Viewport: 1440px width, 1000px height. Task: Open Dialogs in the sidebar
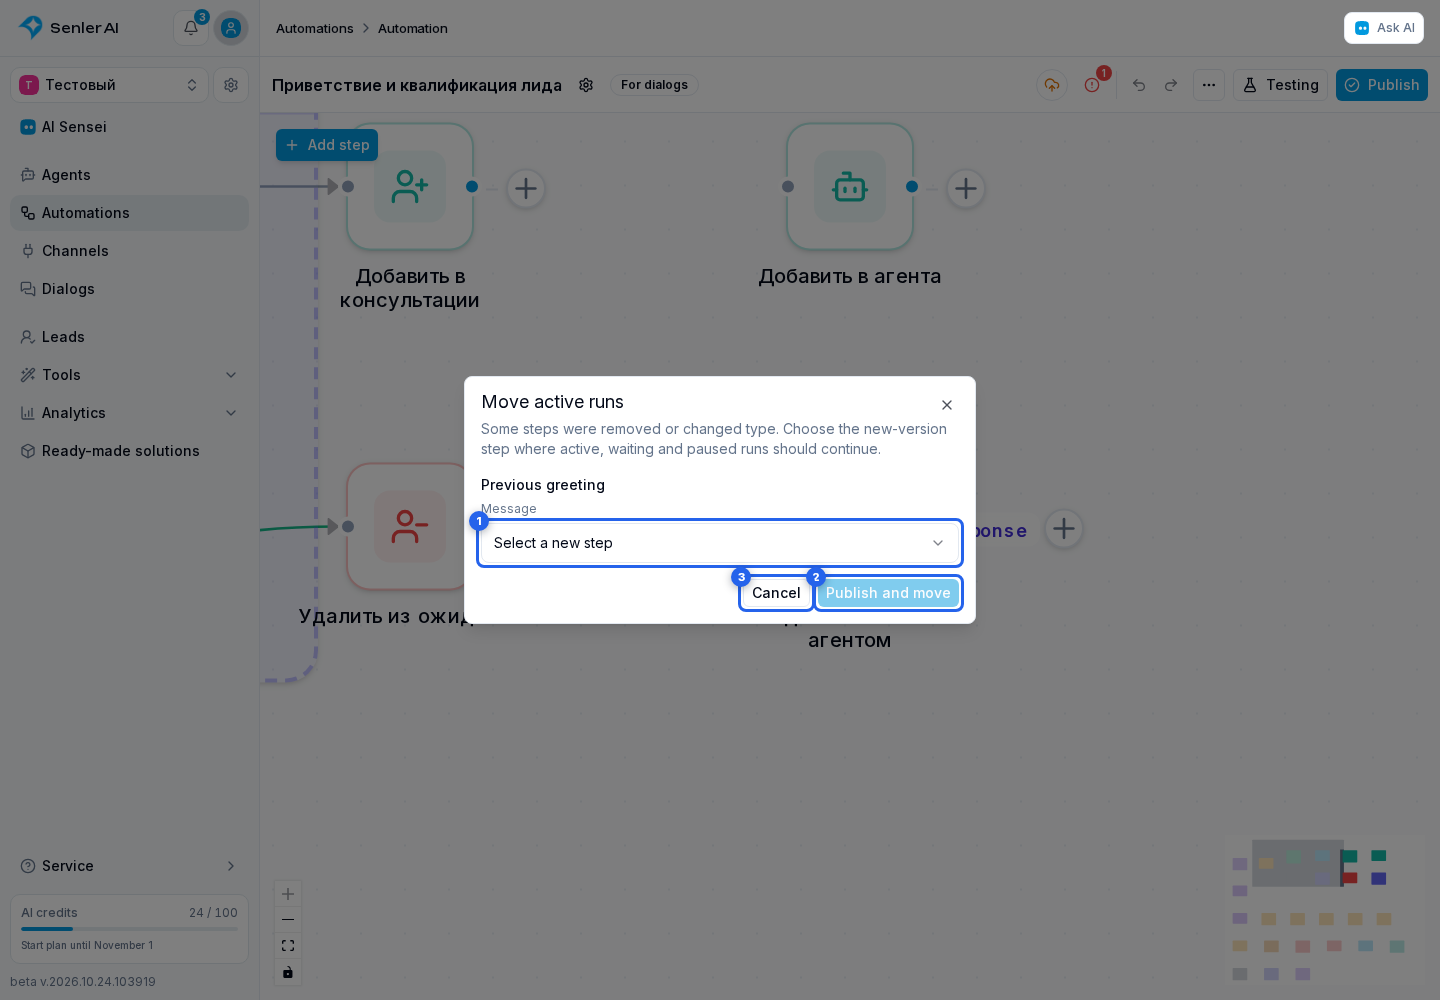pyautogui.click(x=129, y=289)
